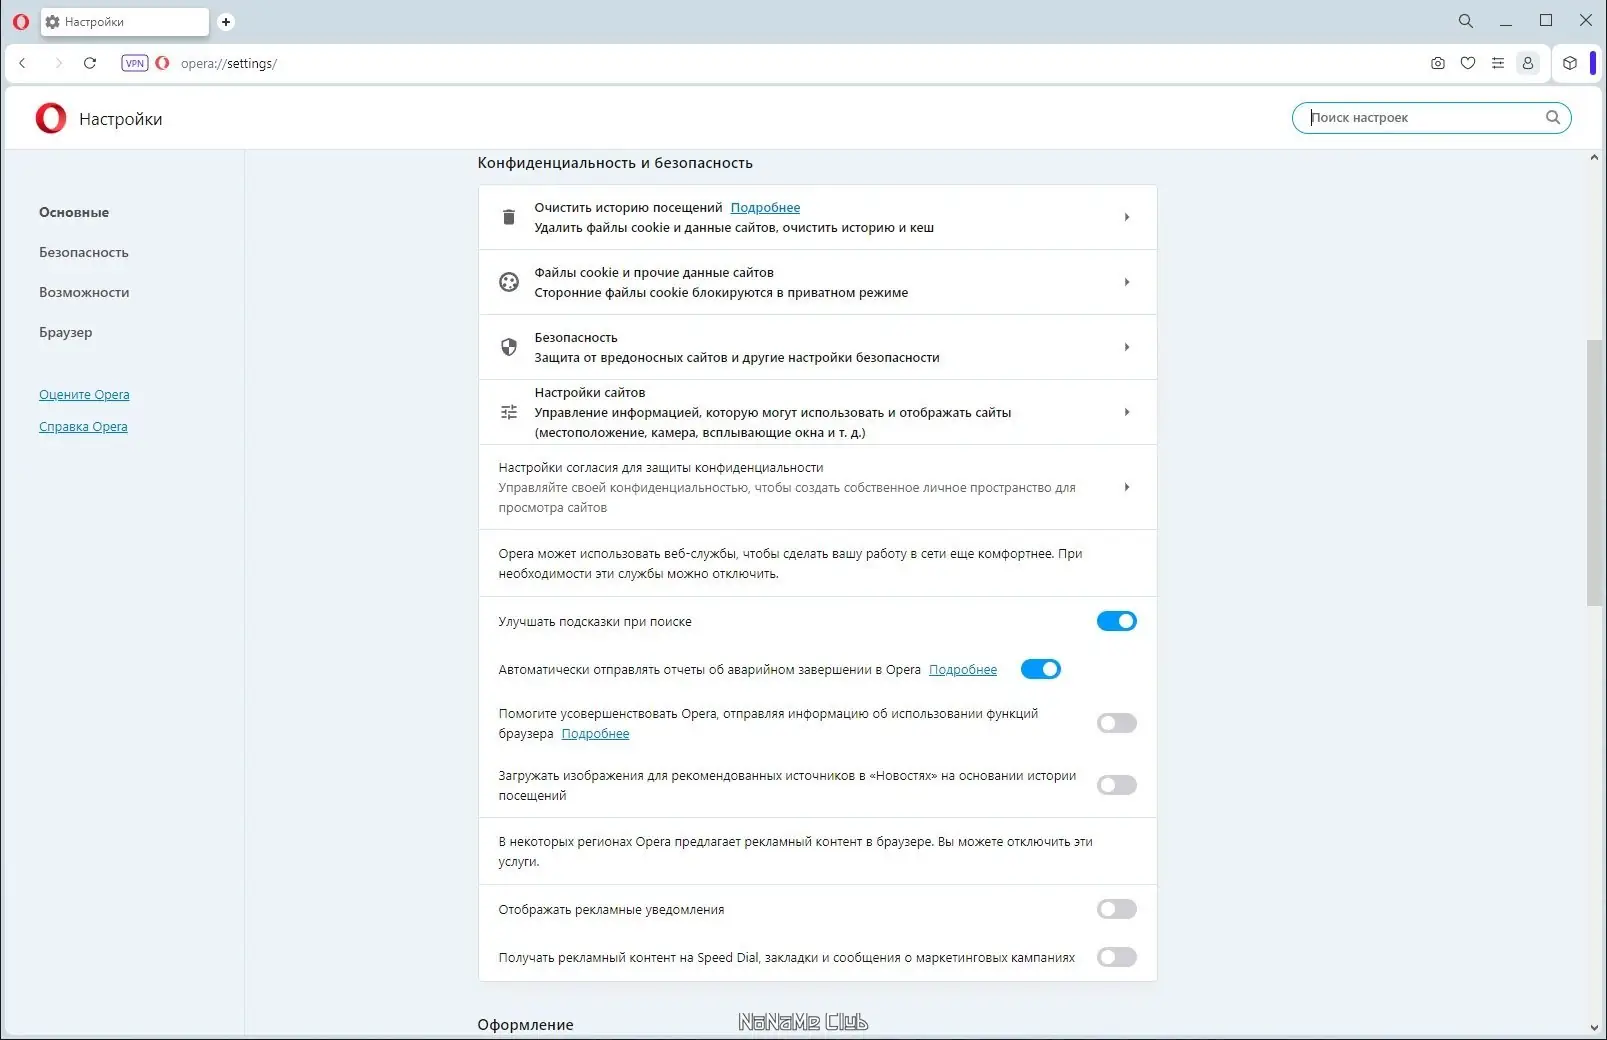Click the shield icon in the Безопасность row
Image resolution: width=1607 pixels, height=1040 pixels.
(509, 347)
